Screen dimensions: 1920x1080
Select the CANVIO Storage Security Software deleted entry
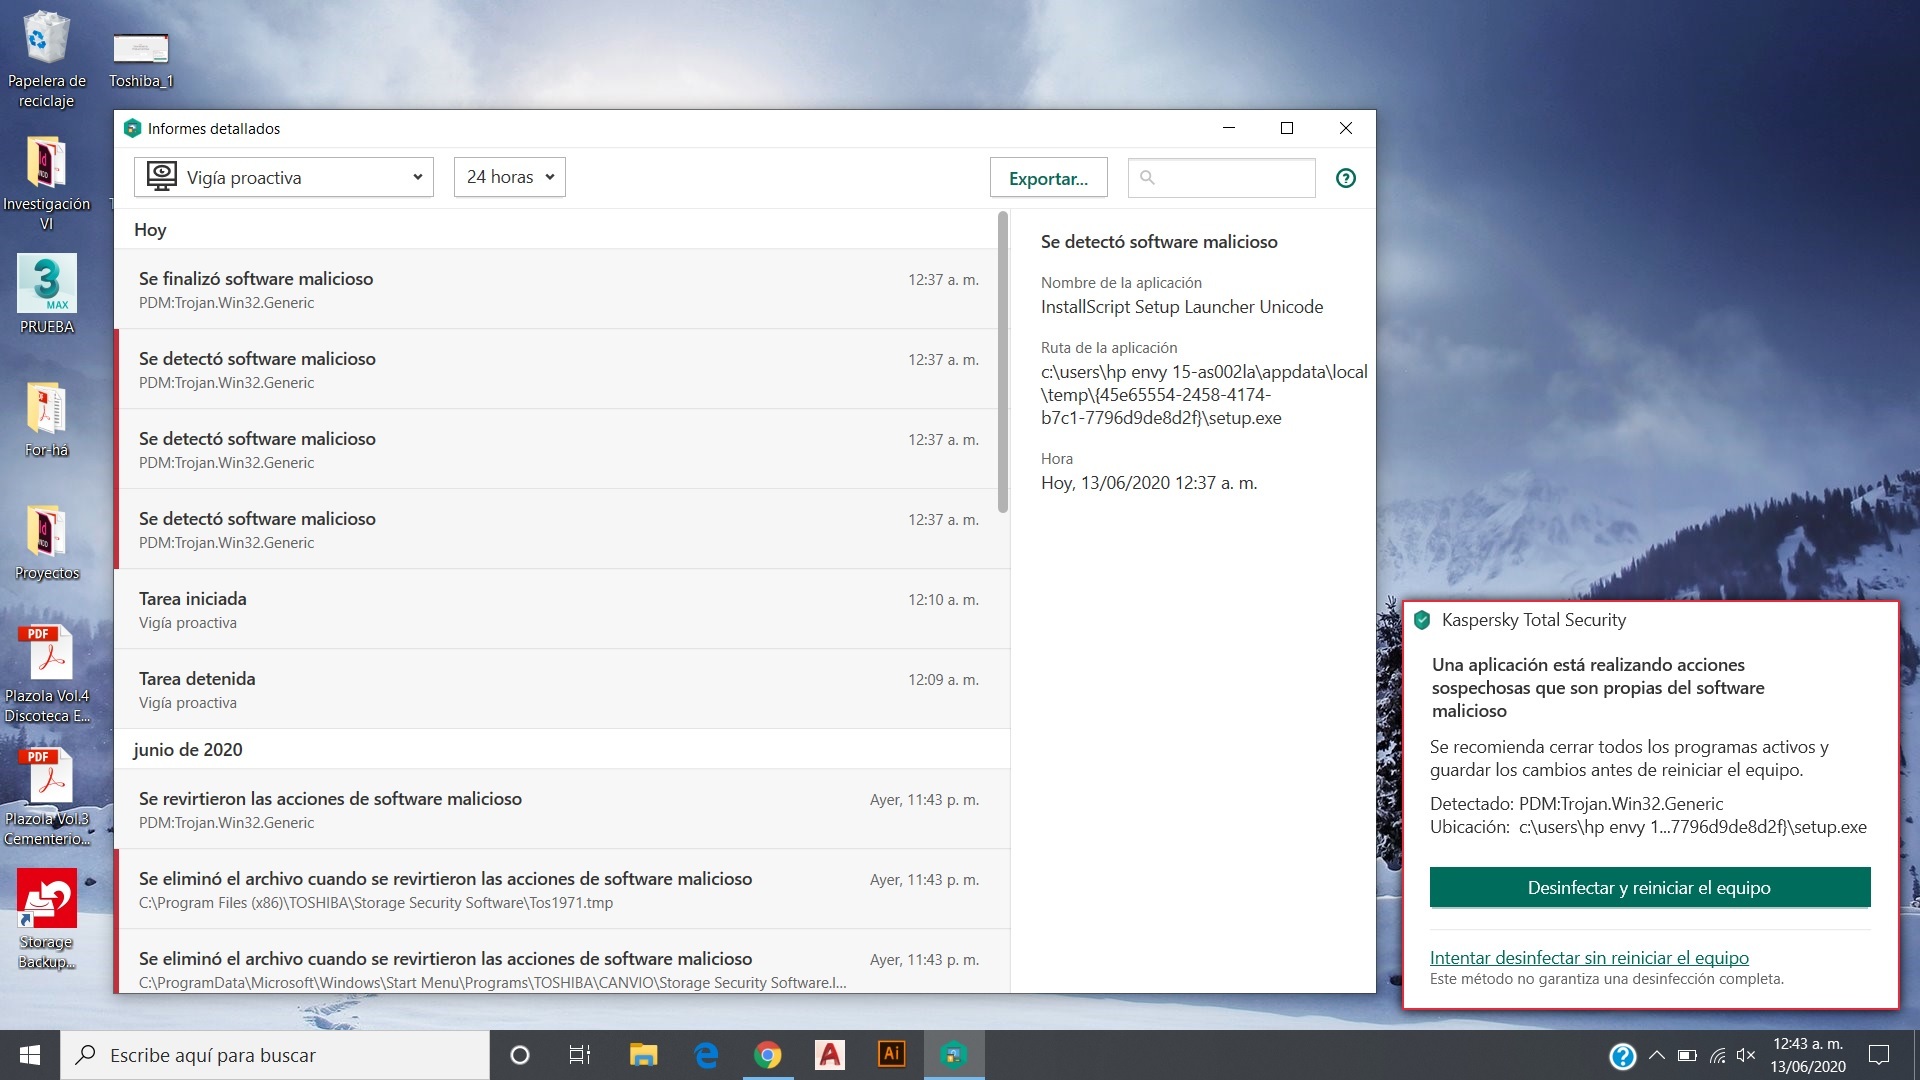click(x=556, y=962)
